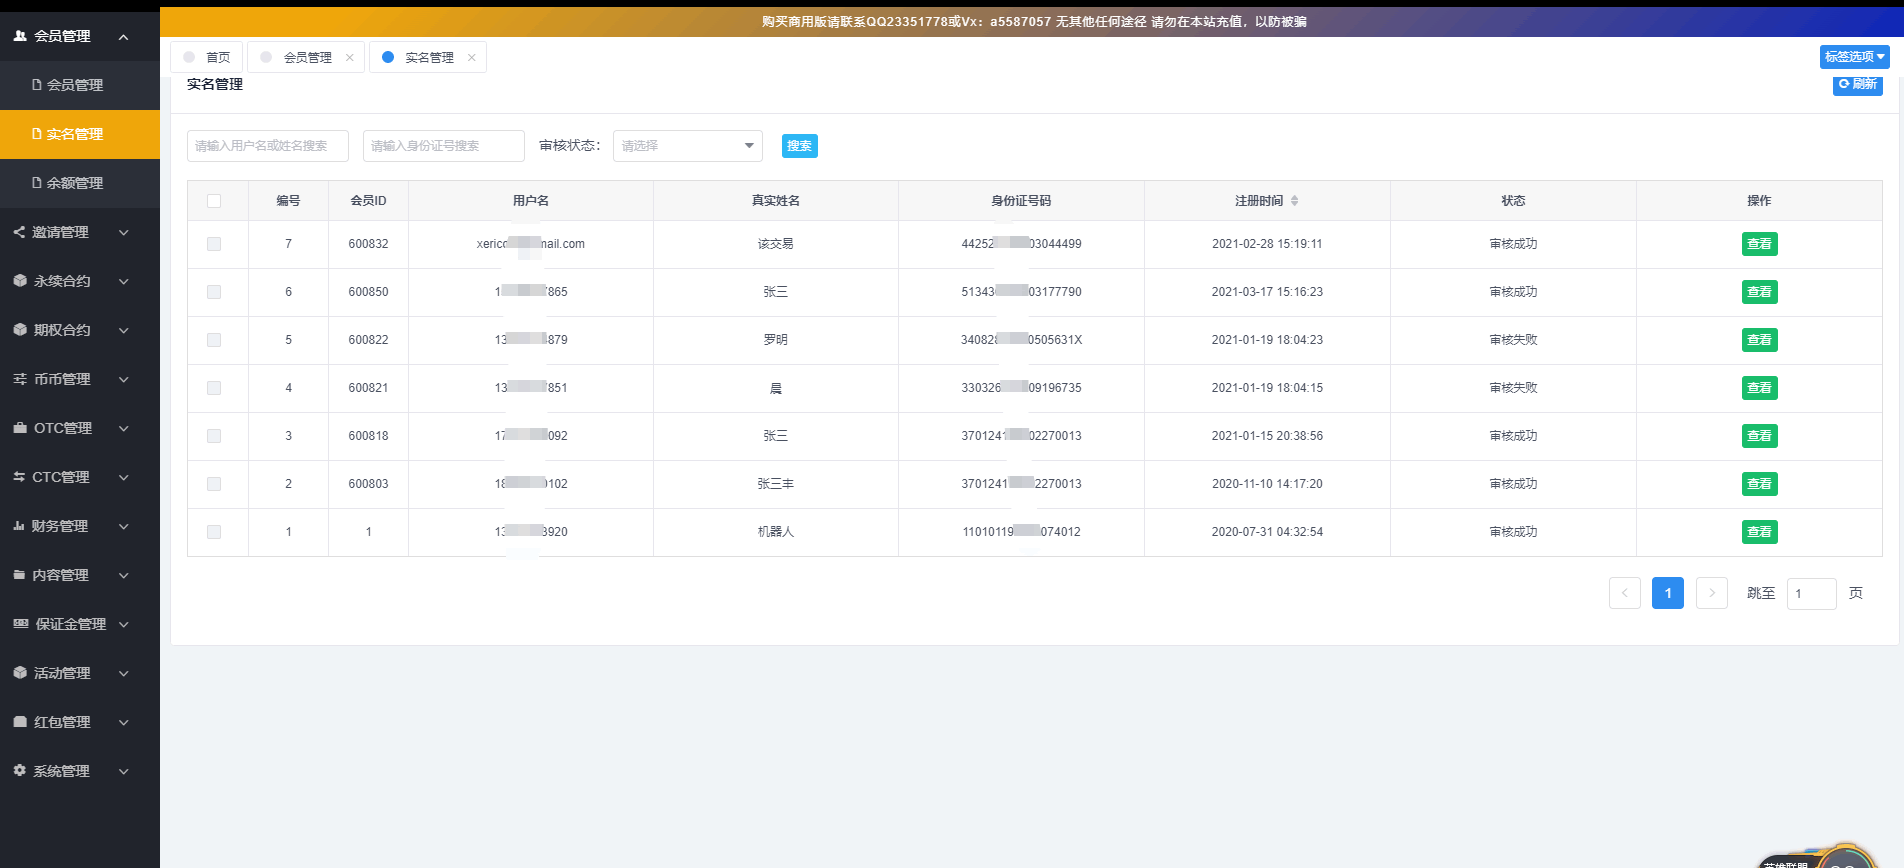Select 余额管理 in the sidebar

(75, 183)
